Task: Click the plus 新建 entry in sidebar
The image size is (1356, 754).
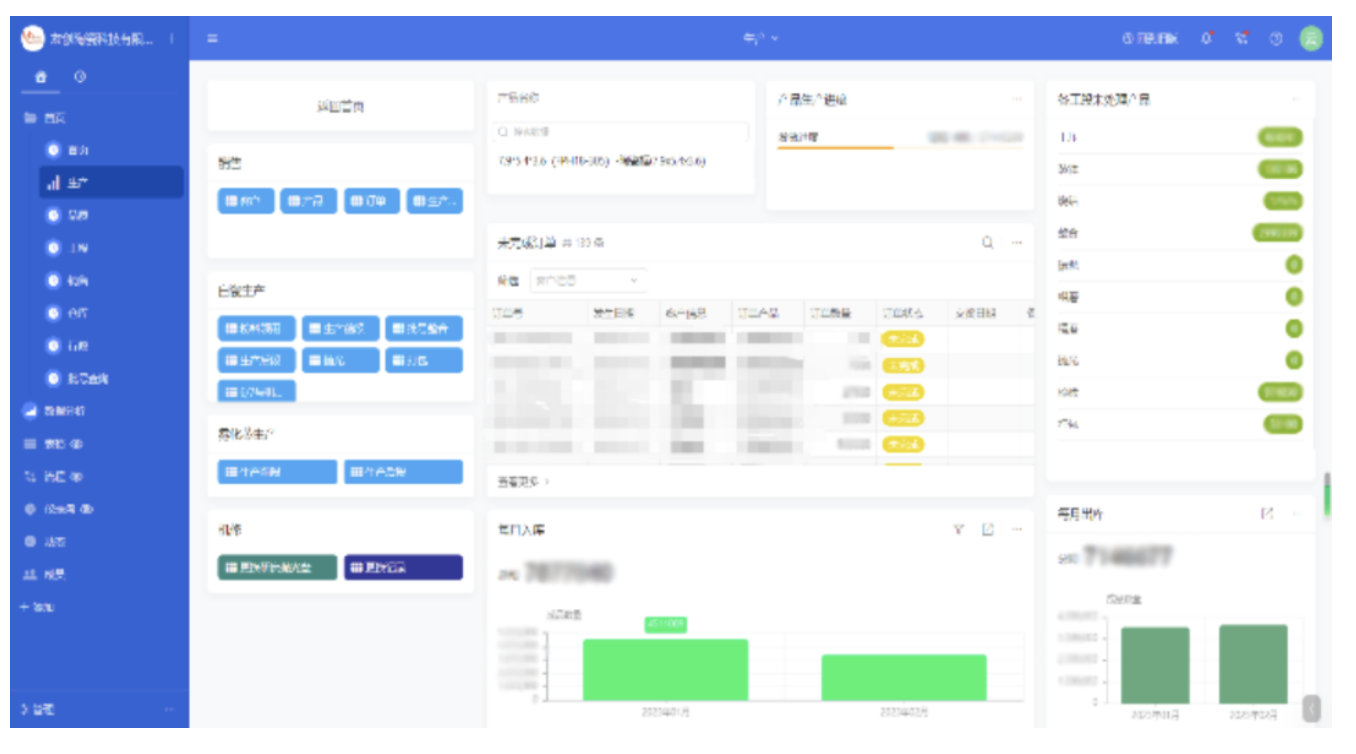Action: tap(37, 607)
